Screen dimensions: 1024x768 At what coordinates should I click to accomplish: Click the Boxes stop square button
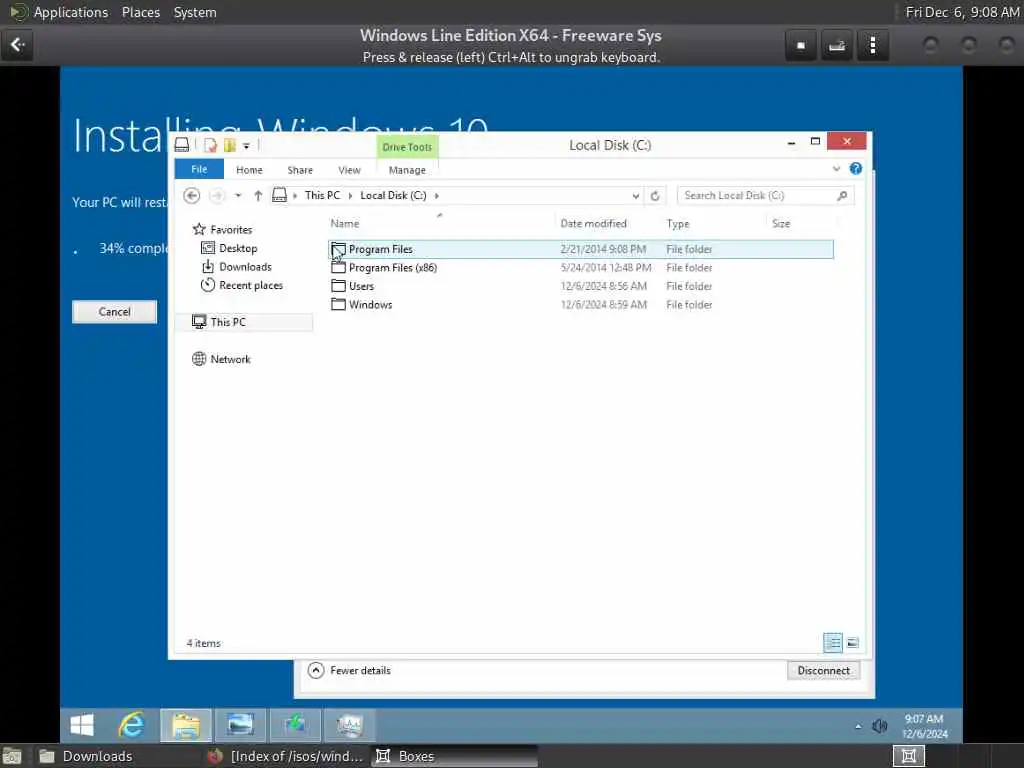(801, 45)
